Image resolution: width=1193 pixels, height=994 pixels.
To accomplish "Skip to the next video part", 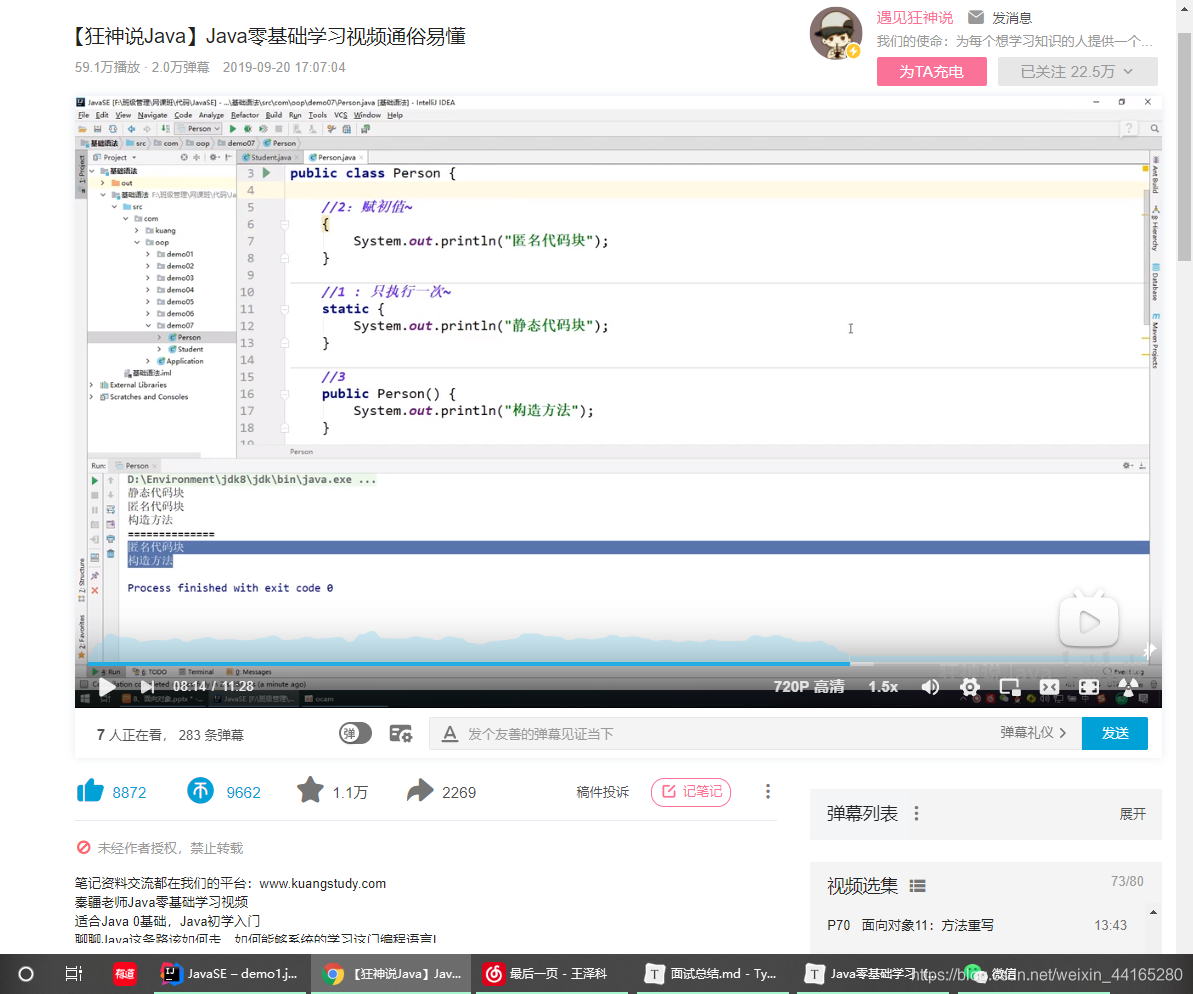I will point(147,687).
